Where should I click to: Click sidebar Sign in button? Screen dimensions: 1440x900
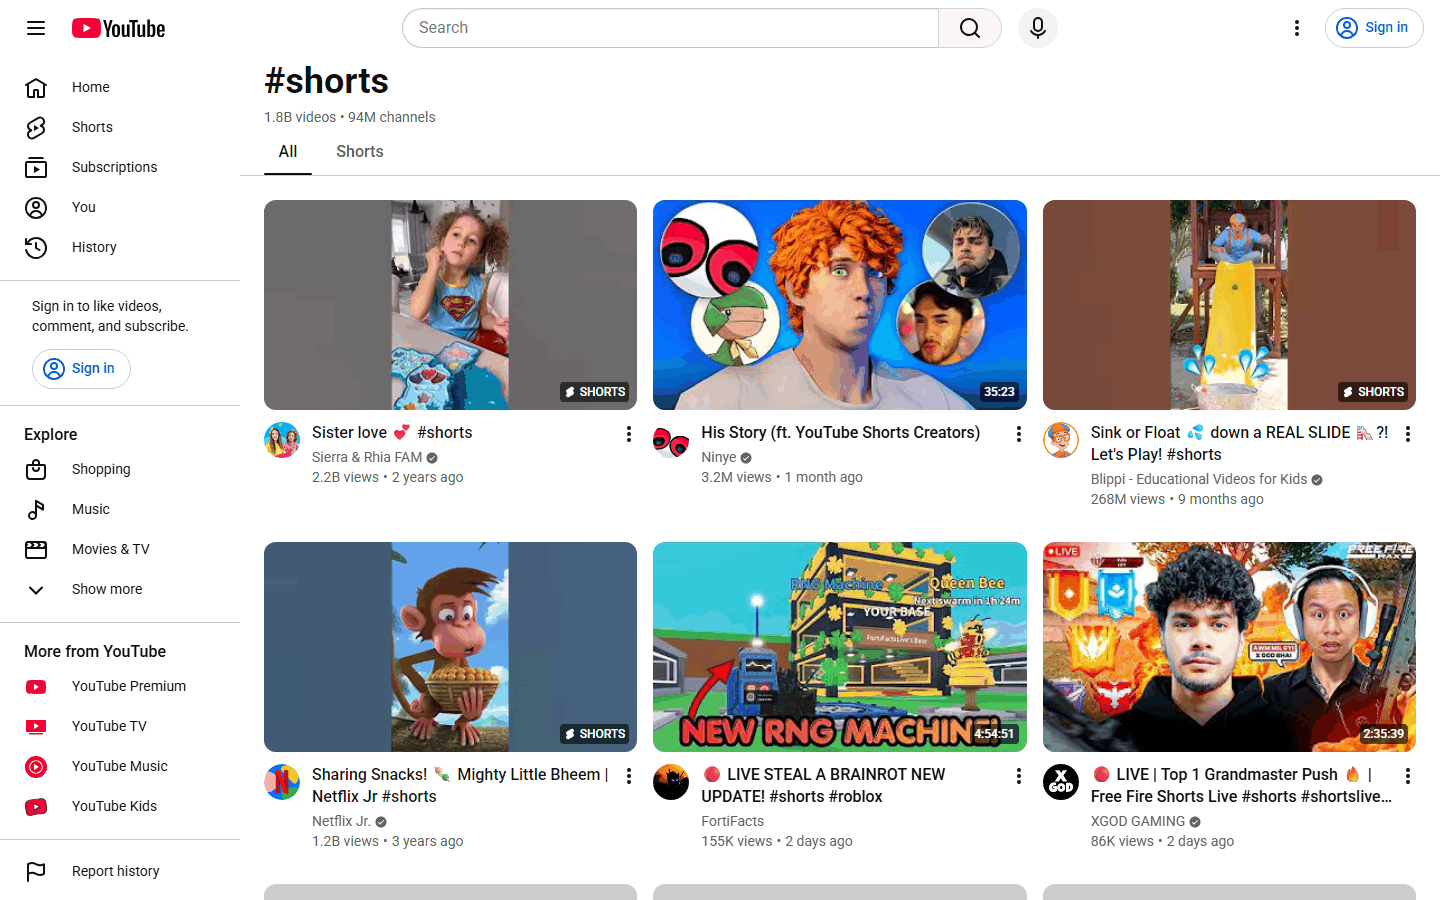pyautogui.click(x=81, y=369)
